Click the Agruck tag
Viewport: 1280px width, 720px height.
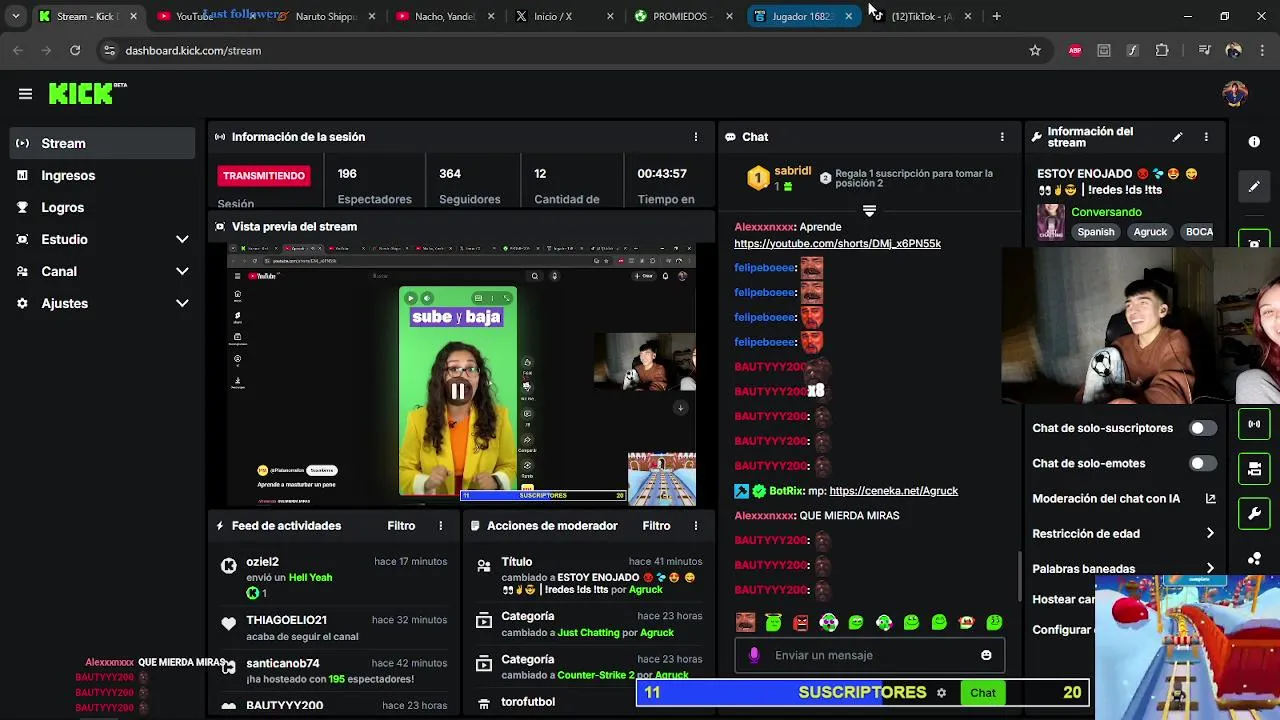1150,232
